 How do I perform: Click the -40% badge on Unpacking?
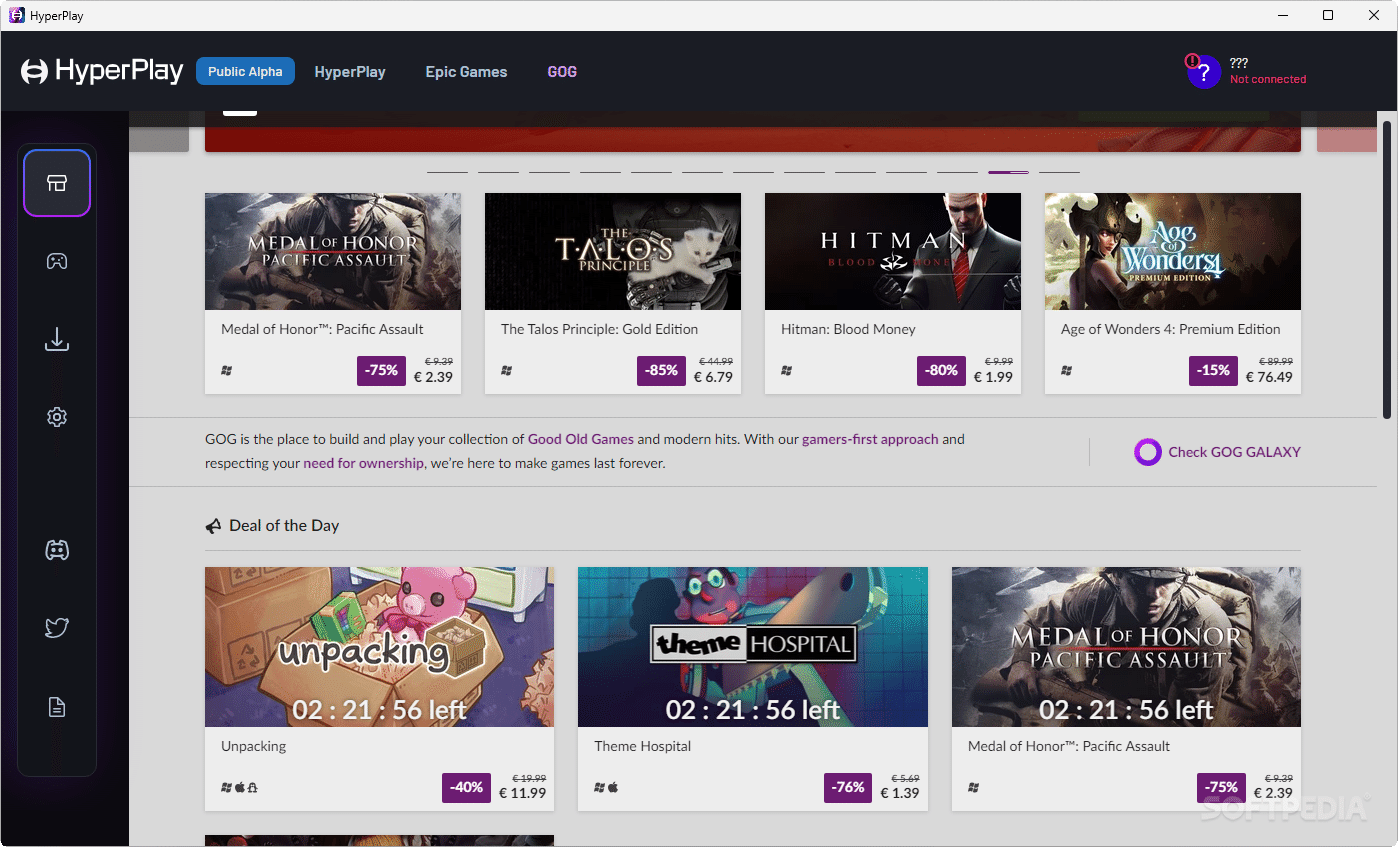pos(467,787)
